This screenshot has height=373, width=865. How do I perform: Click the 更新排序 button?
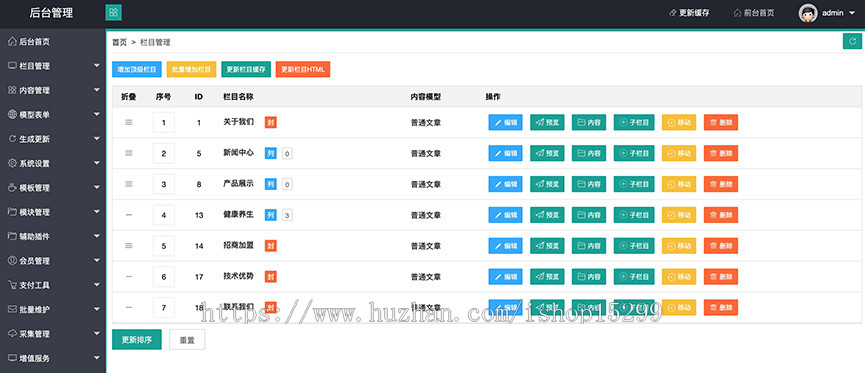pos(137,340)
